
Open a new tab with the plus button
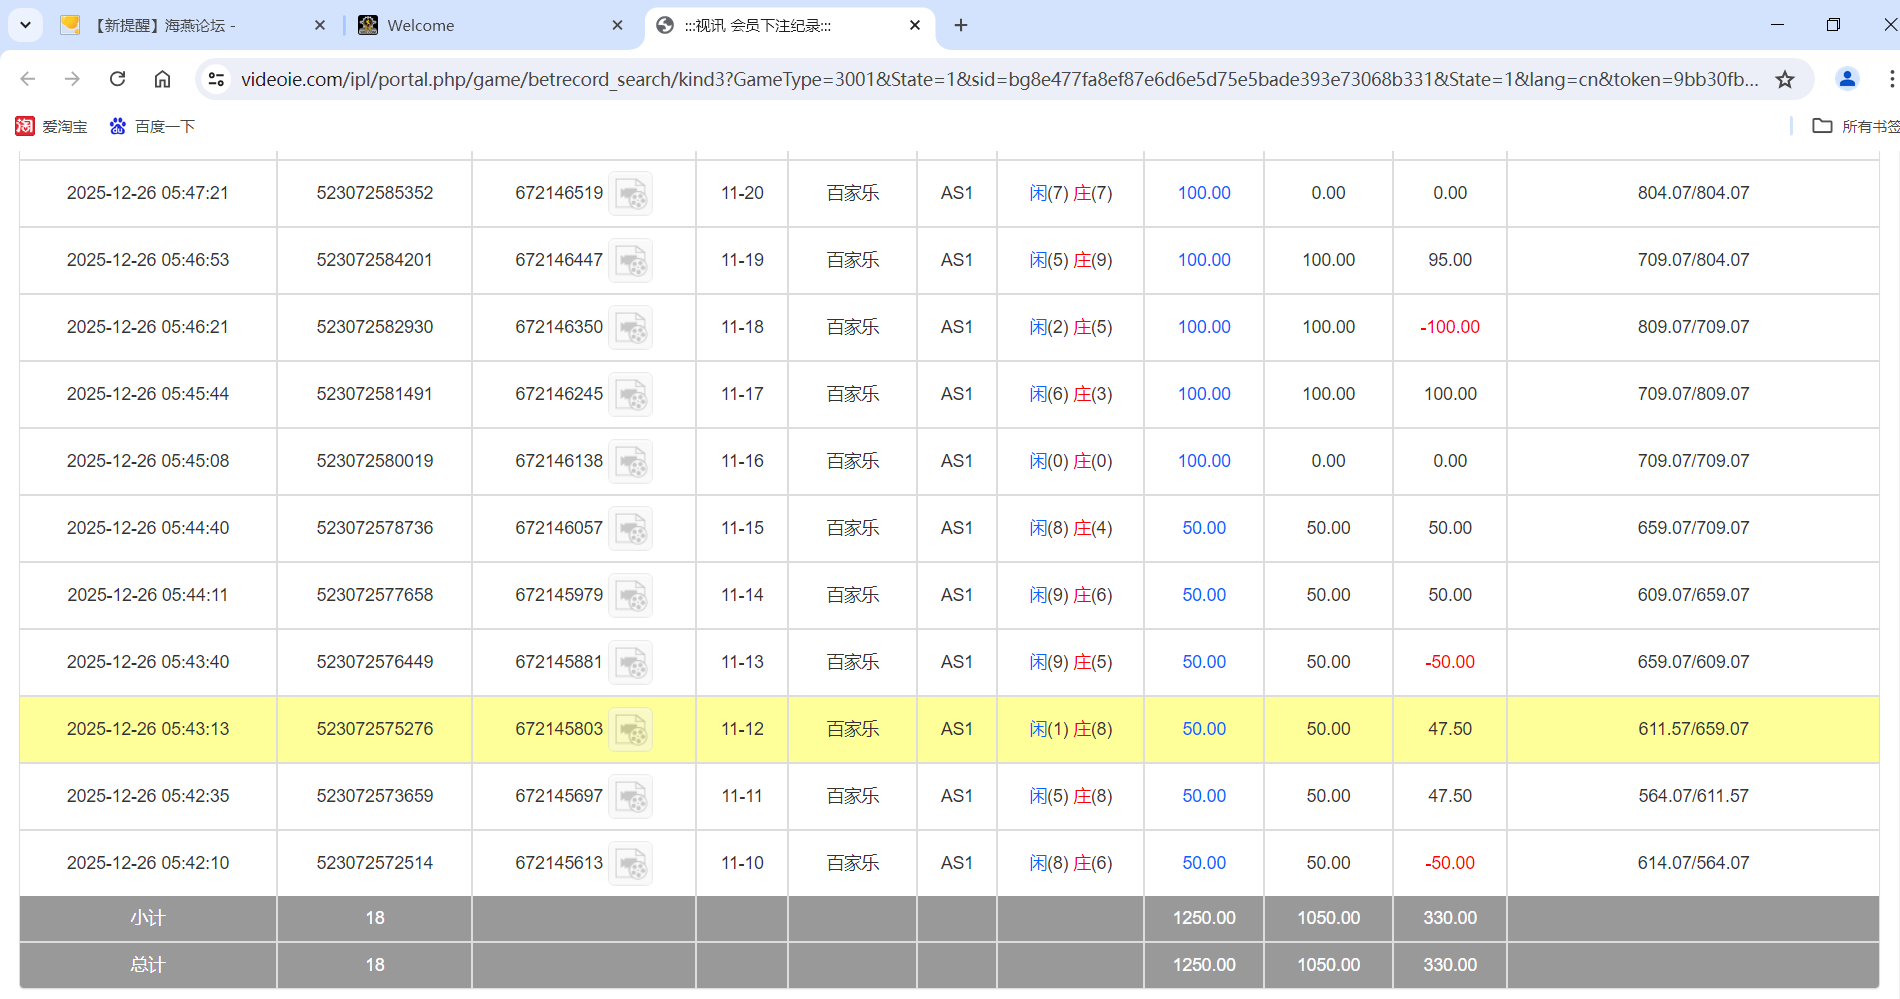pyautogui.click(x=961, y=25)
